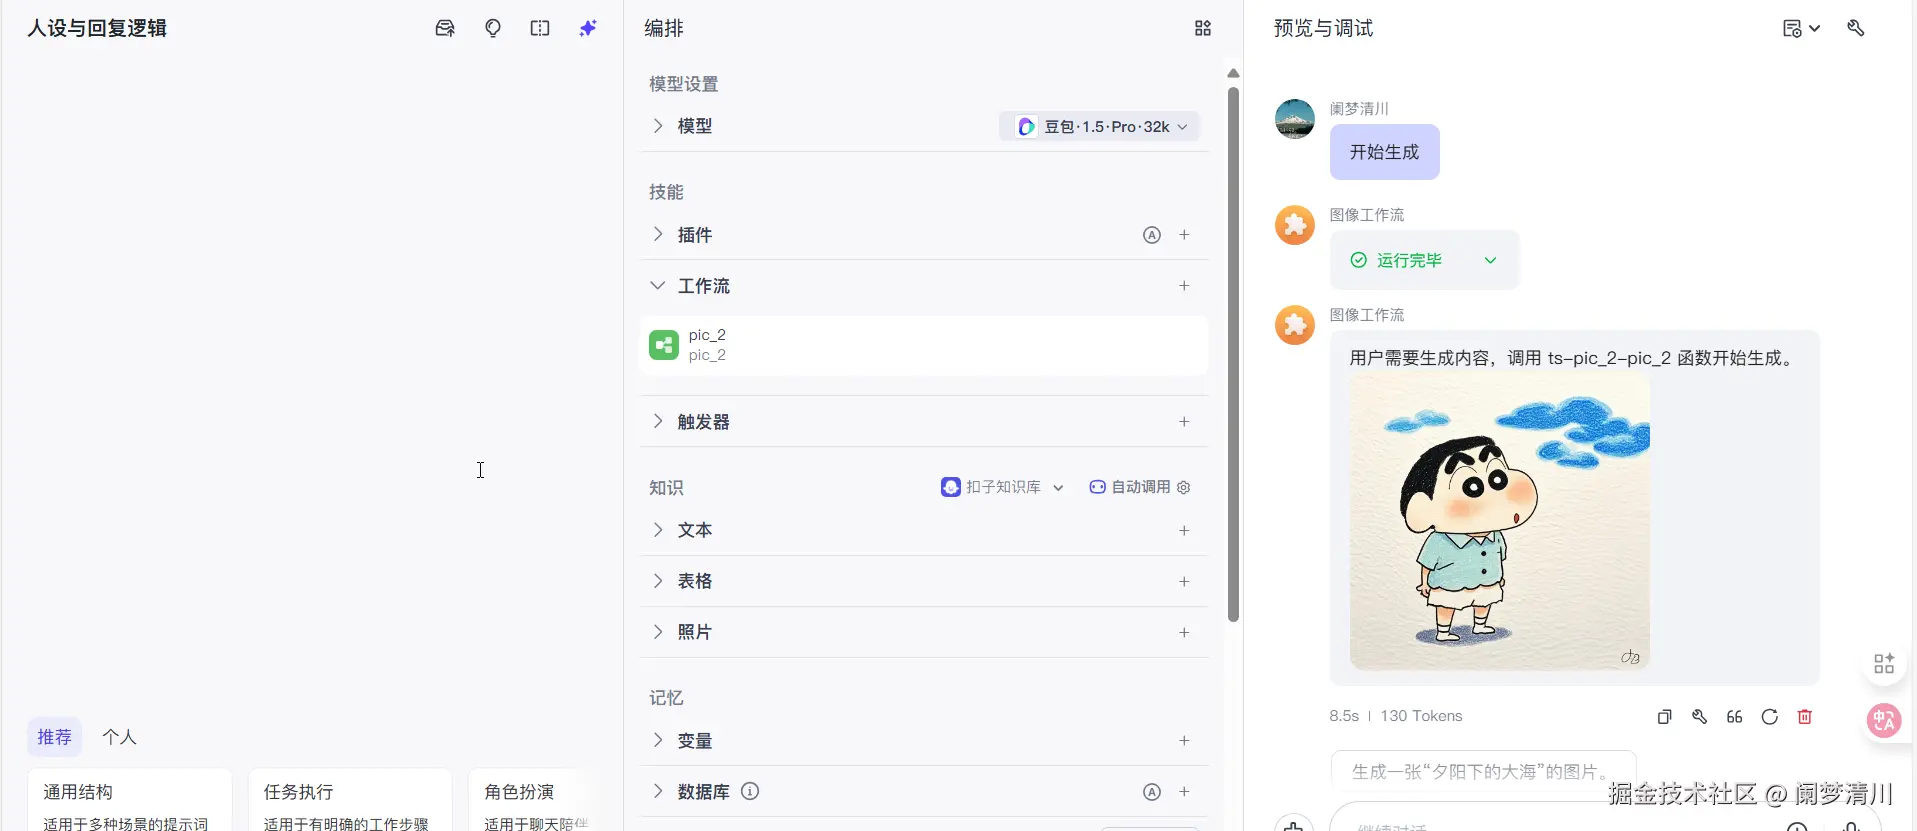Switch to the 个人 tab

tap(119, 738)
